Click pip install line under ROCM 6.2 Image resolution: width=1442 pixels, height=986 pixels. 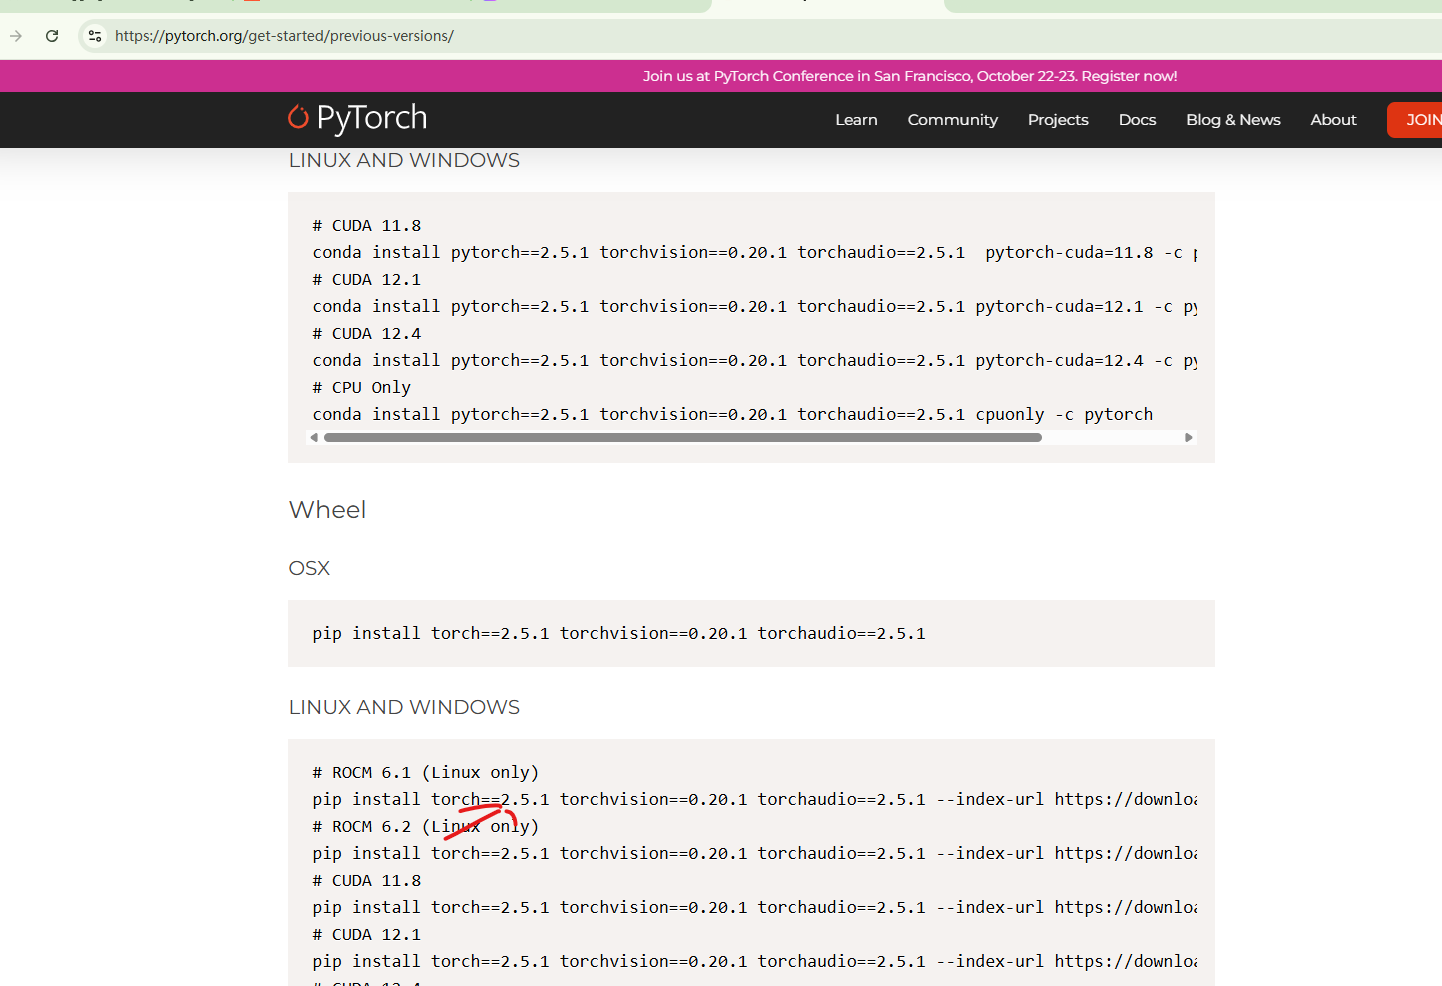[755, 854]
